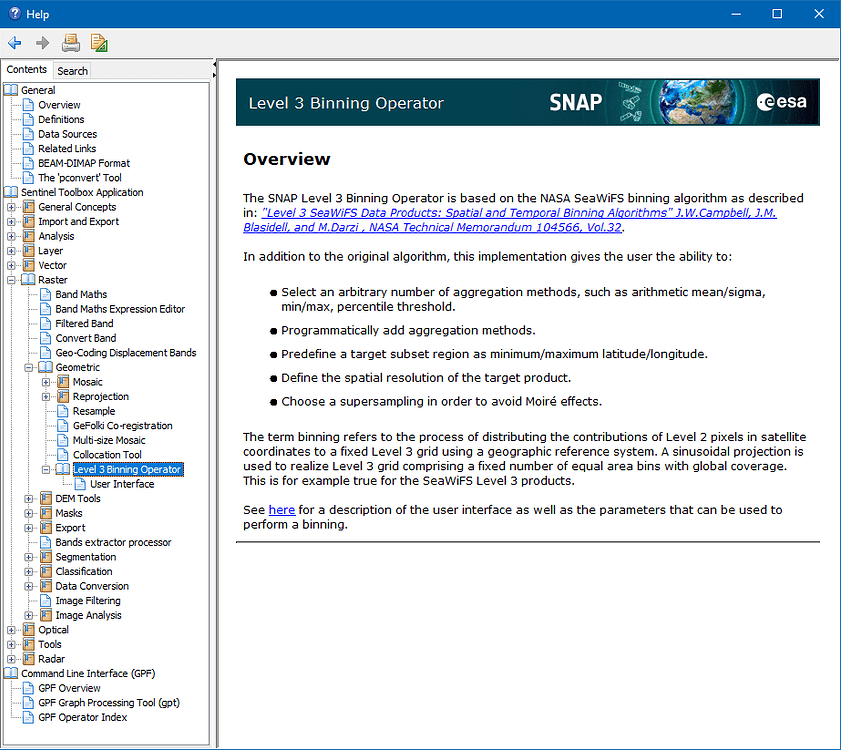Select Band Maths Expression Editor topic
The image size is (841, 750).
click(x=120, y=309)
